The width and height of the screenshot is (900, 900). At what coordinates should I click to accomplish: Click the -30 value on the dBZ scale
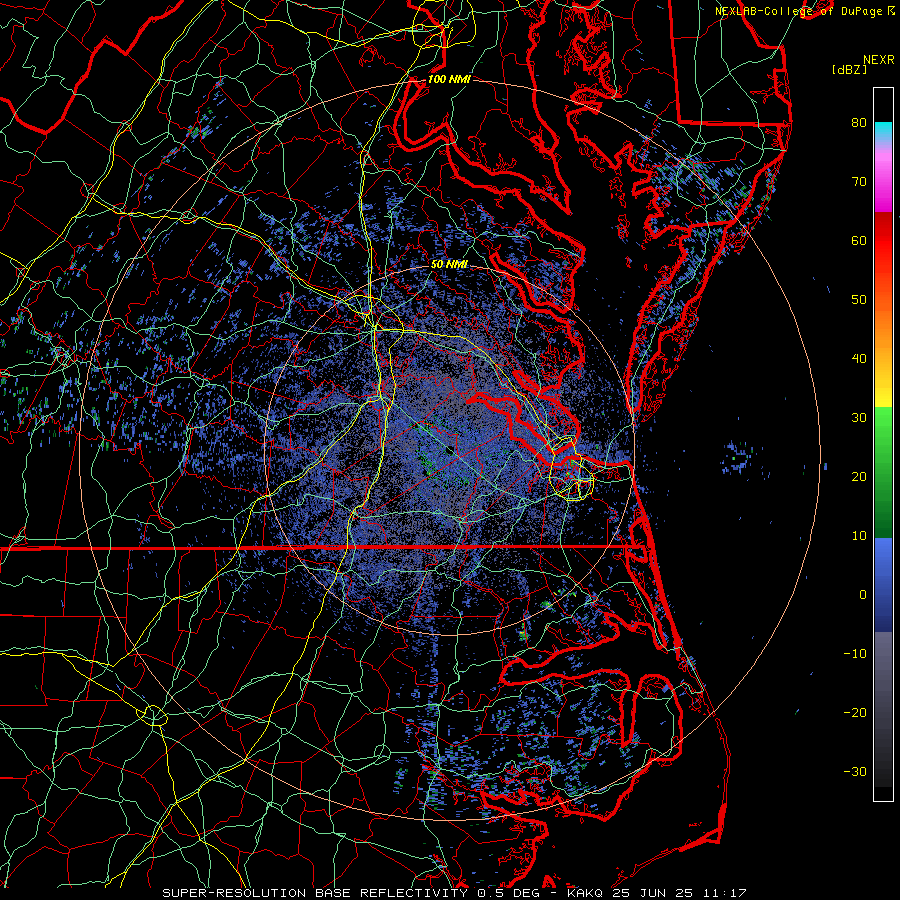(855, 772)
